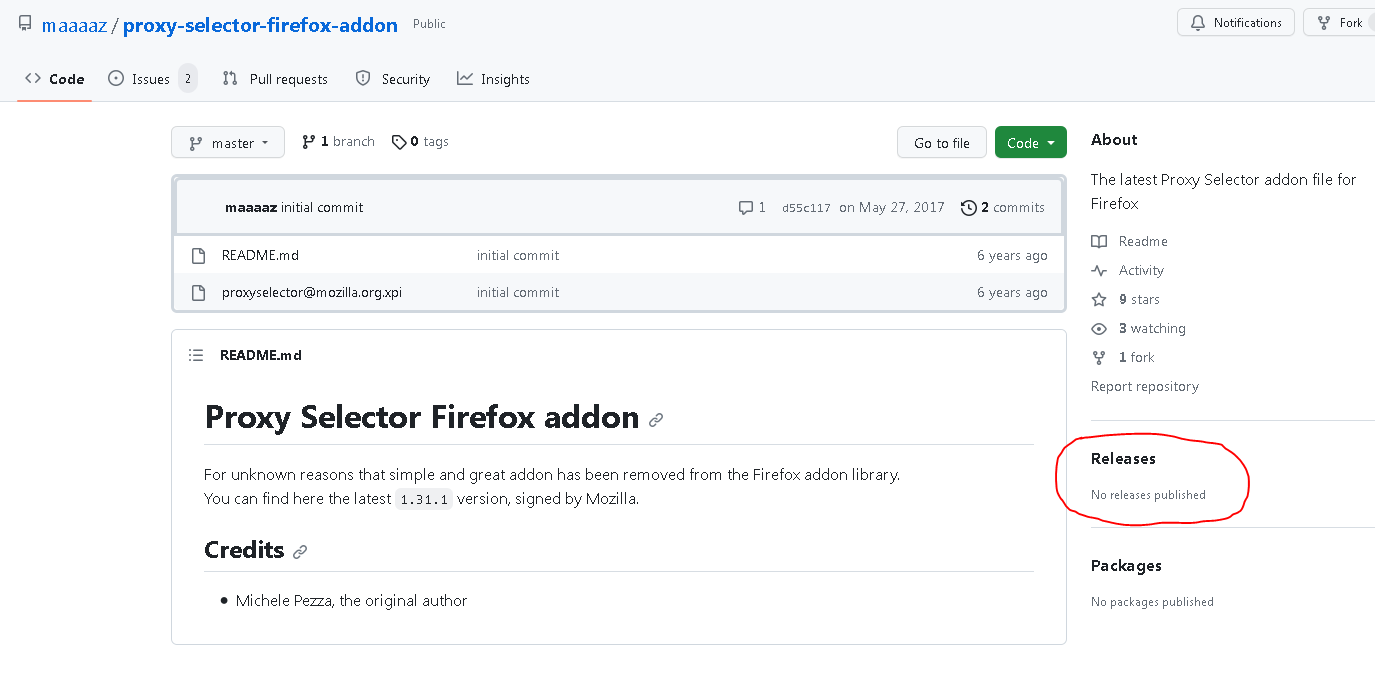The width and height of the screenshot is (1375, 693).
Task: Open the README.md file in file list
Action: (x=260, y=255)
